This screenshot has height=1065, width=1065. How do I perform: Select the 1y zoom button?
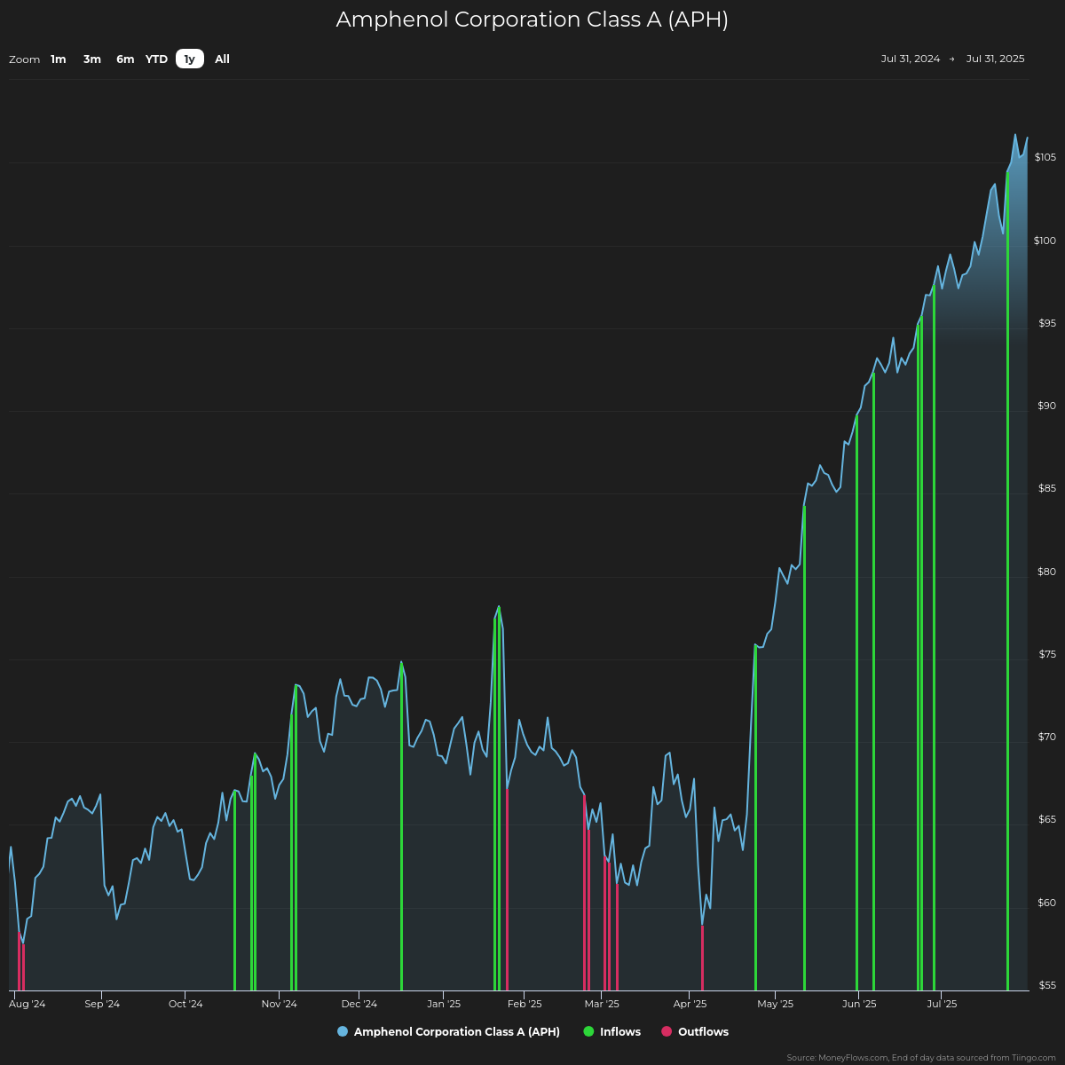point(189,59)
